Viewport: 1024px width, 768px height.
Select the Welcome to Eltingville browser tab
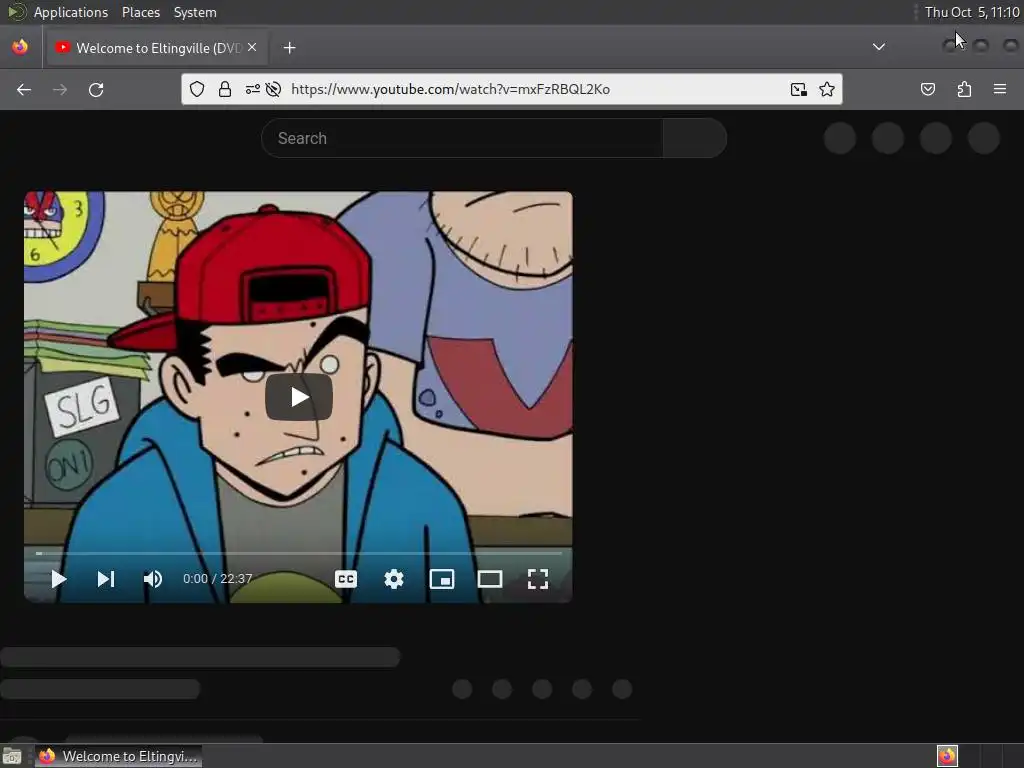point(155,48)
